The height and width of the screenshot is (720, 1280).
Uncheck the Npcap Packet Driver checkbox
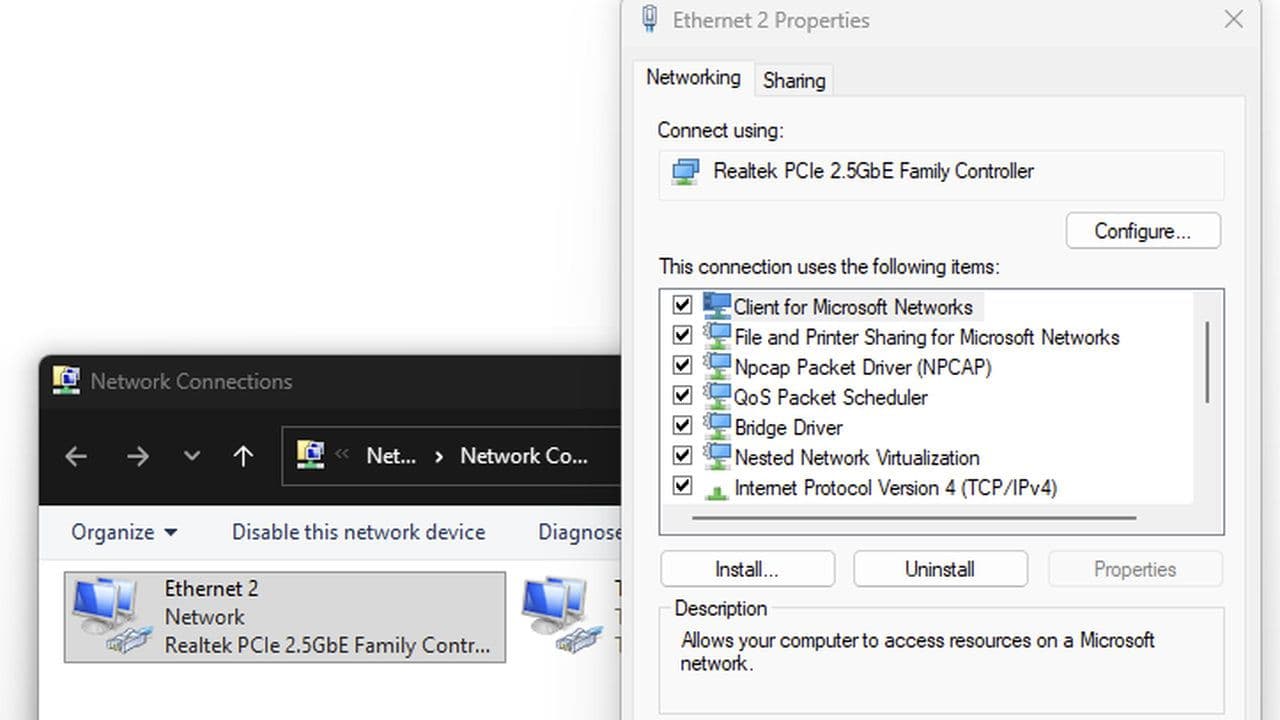(x=682, y=366)
